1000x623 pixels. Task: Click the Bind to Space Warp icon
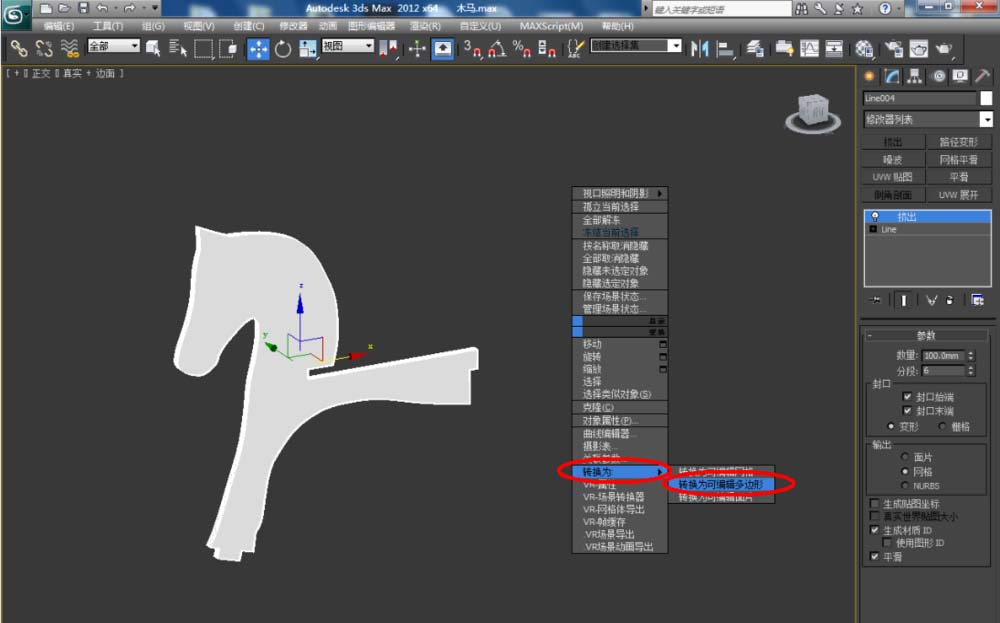(70, 48)
